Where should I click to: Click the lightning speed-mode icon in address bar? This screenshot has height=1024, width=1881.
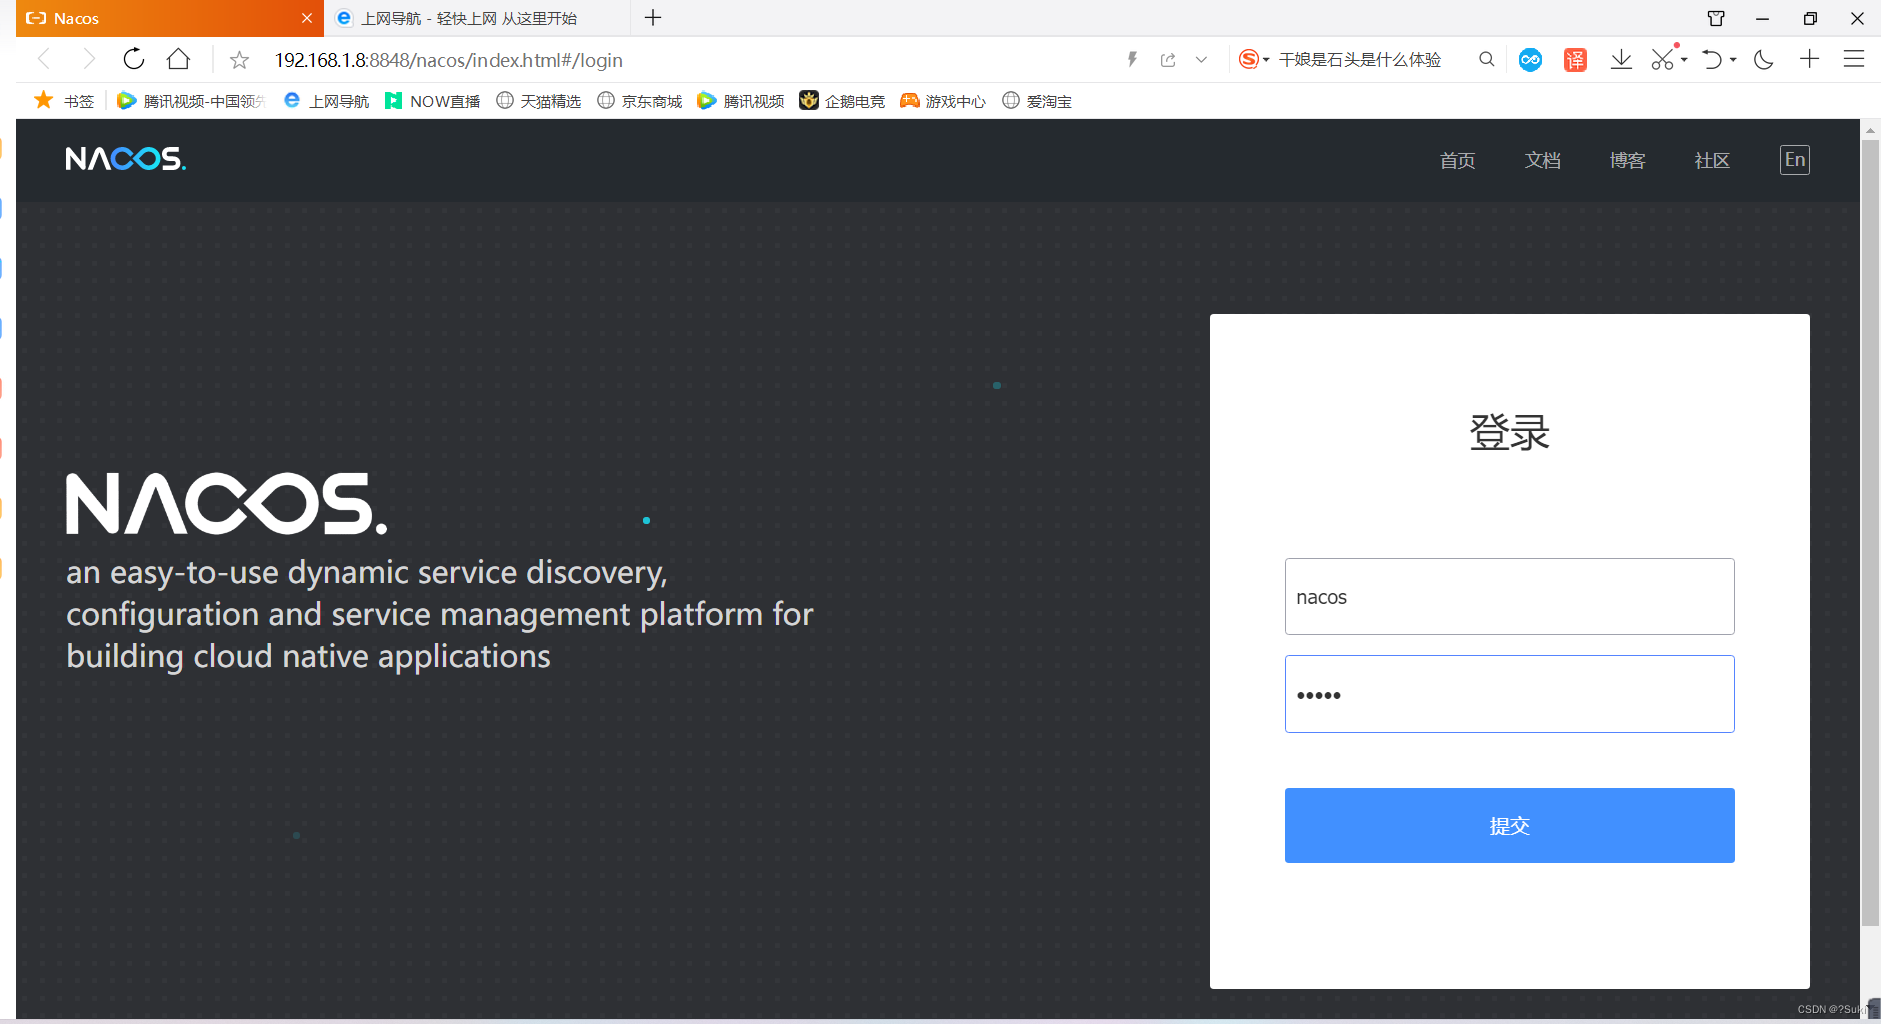pyautogui.click(x=1132, y=60)
